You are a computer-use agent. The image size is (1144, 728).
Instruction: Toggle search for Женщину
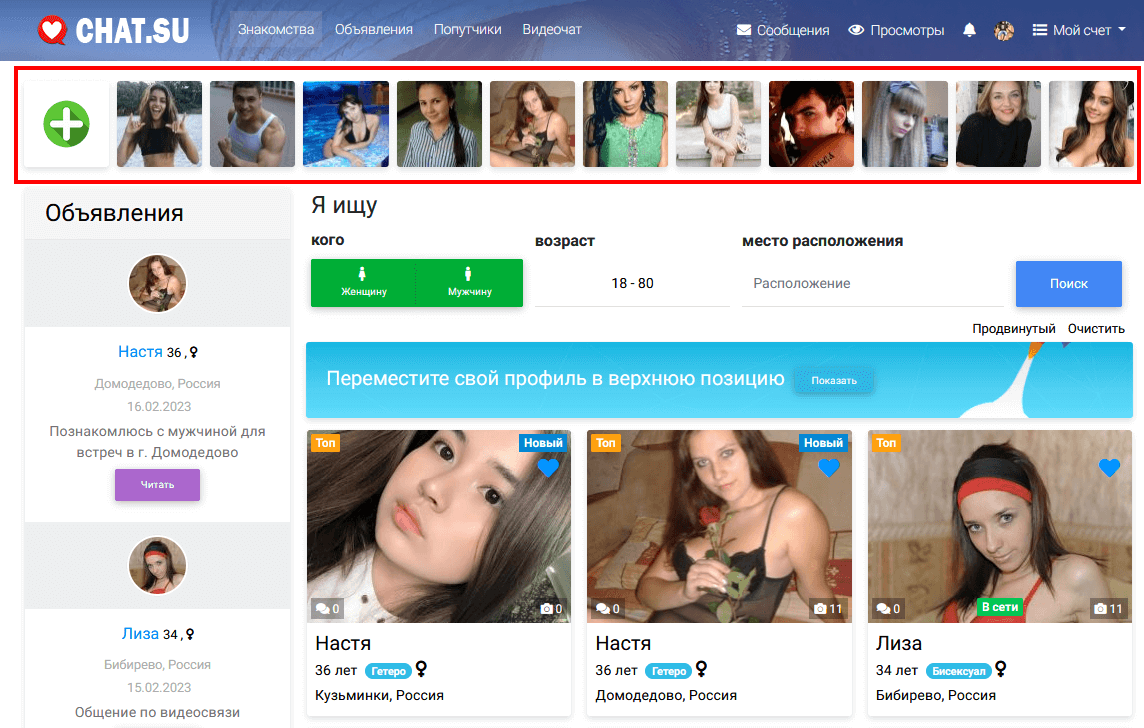[x=362, y=283]
